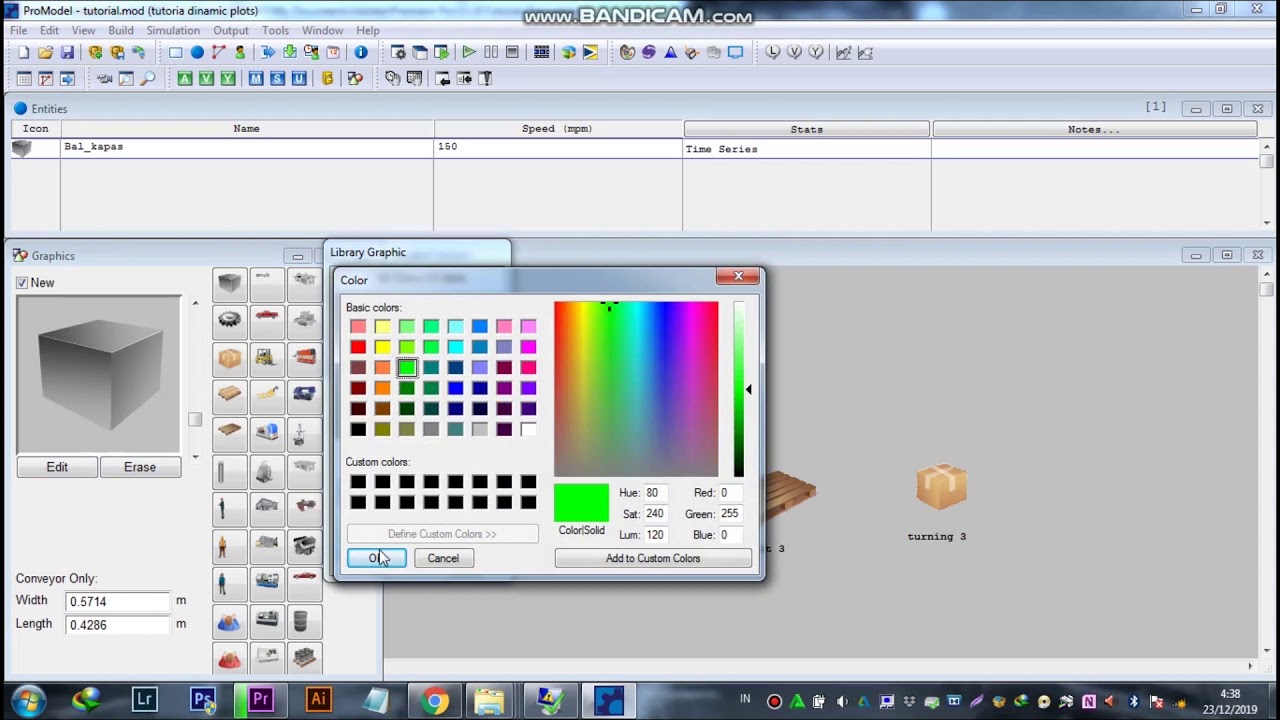Click the luminance slider arrow
Screen dimensions: 1280x720
click(x=748, y=389)
